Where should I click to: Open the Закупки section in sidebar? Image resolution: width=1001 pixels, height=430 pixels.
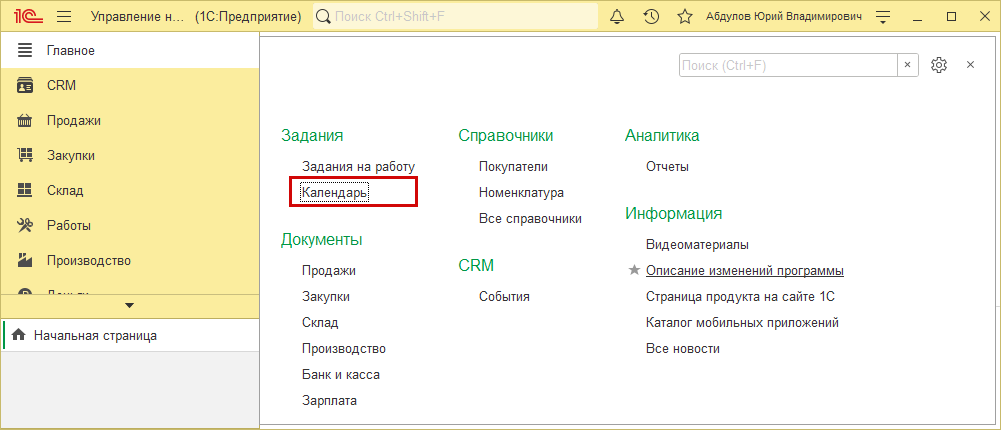coord(130,156)
